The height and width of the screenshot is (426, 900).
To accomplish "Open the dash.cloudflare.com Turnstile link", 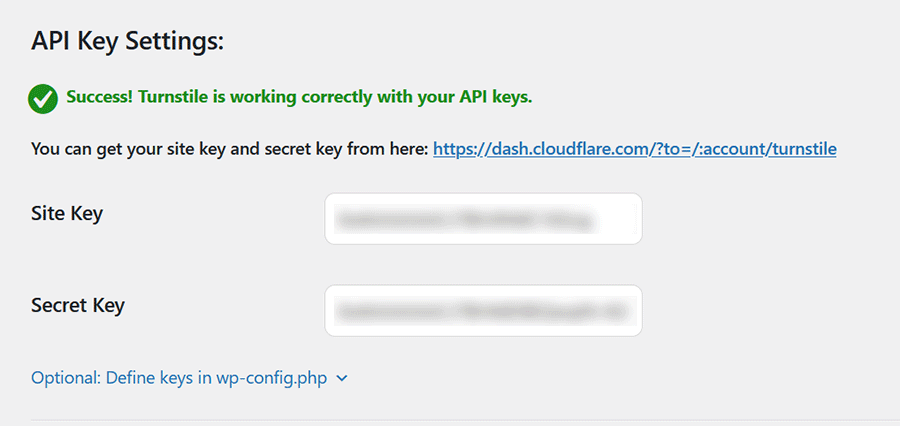I will [634, 149].
